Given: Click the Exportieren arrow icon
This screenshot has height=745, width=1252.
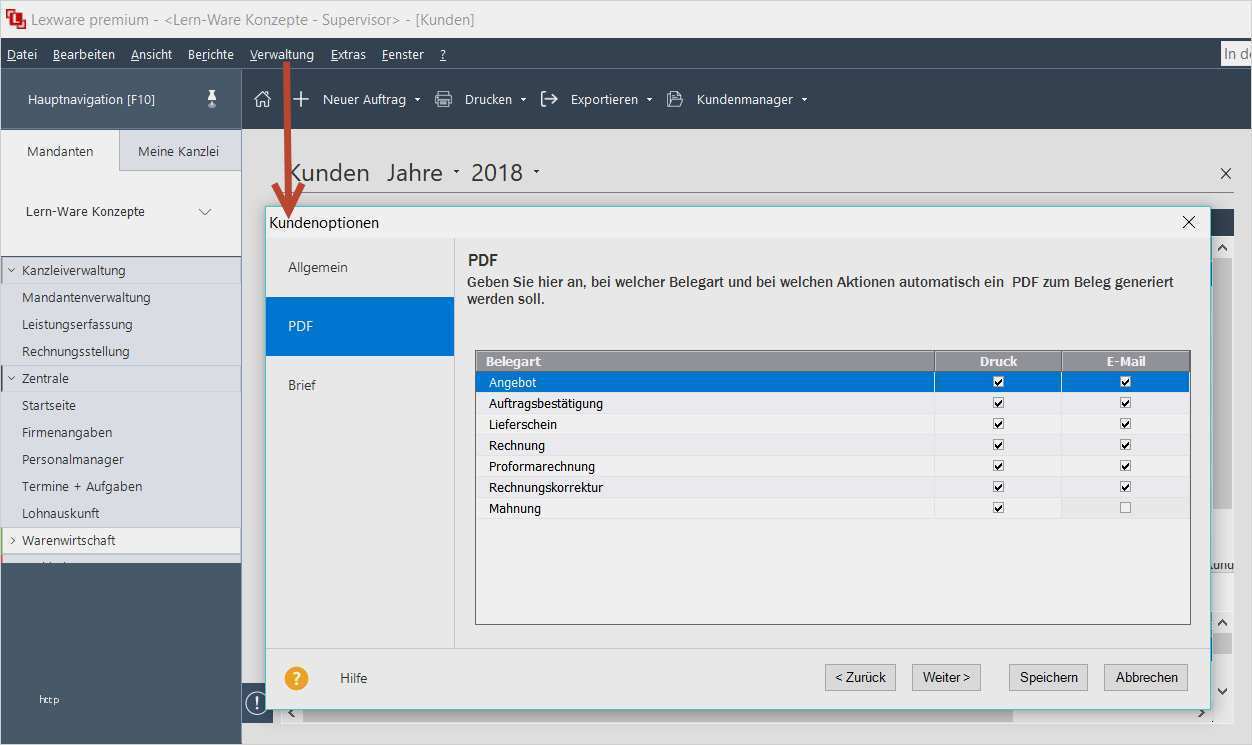Looking at the screenshot, I should click(x=549, y=99).
